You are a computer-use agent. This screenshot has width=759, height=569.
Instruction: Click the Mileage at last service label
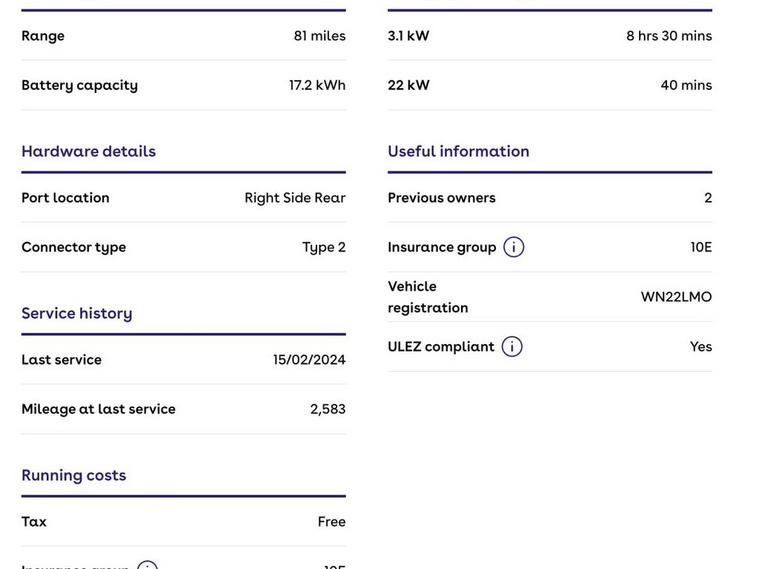coord(99,409)
